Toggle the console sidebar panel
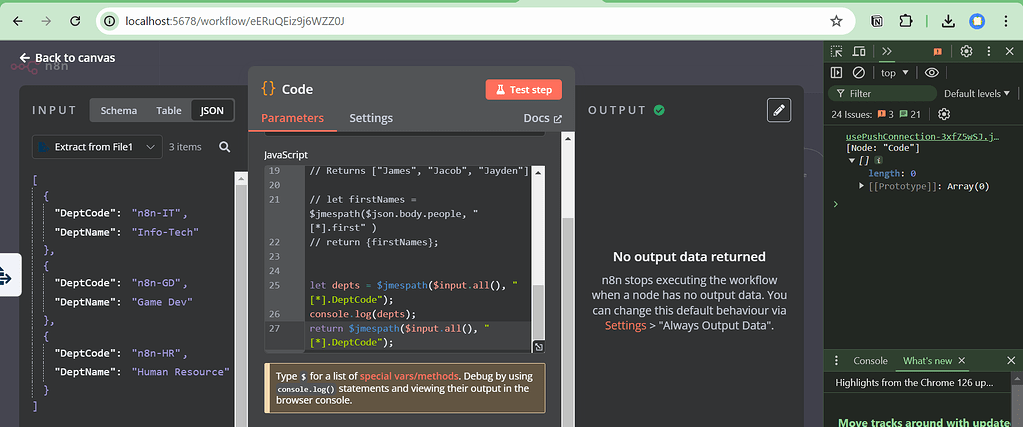Viewport: 1023px width, 427px height. (837, 73)
